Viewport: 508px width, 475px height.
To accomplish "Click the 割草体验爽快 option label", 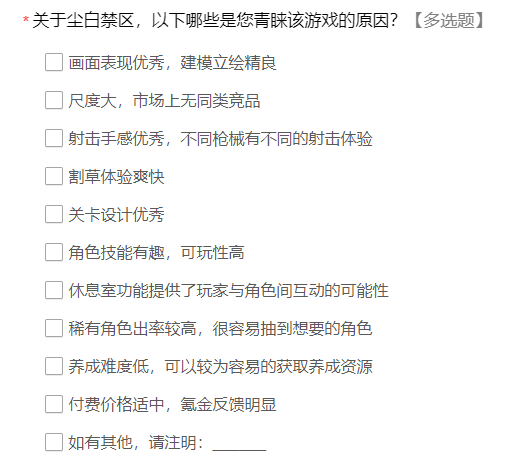I will [x=116, y=177].
